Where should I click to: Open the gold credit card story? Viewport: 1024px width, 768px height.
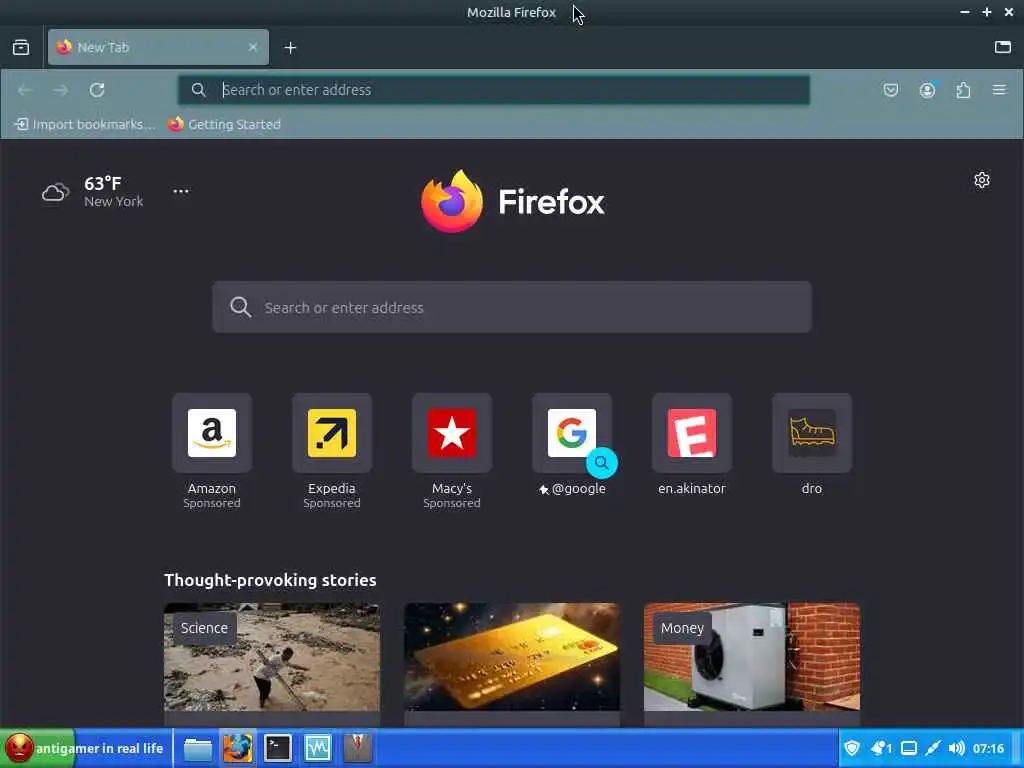pos(512,657)
